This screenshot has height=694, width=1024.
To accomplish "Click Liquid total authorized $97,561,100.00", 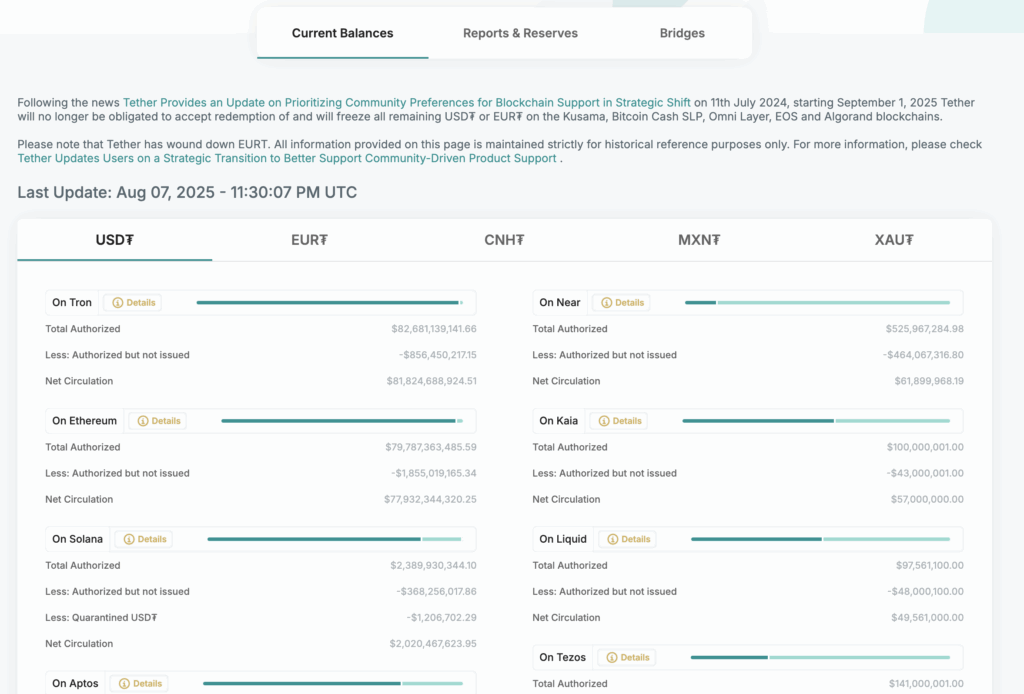I will (x=929, y=565).
